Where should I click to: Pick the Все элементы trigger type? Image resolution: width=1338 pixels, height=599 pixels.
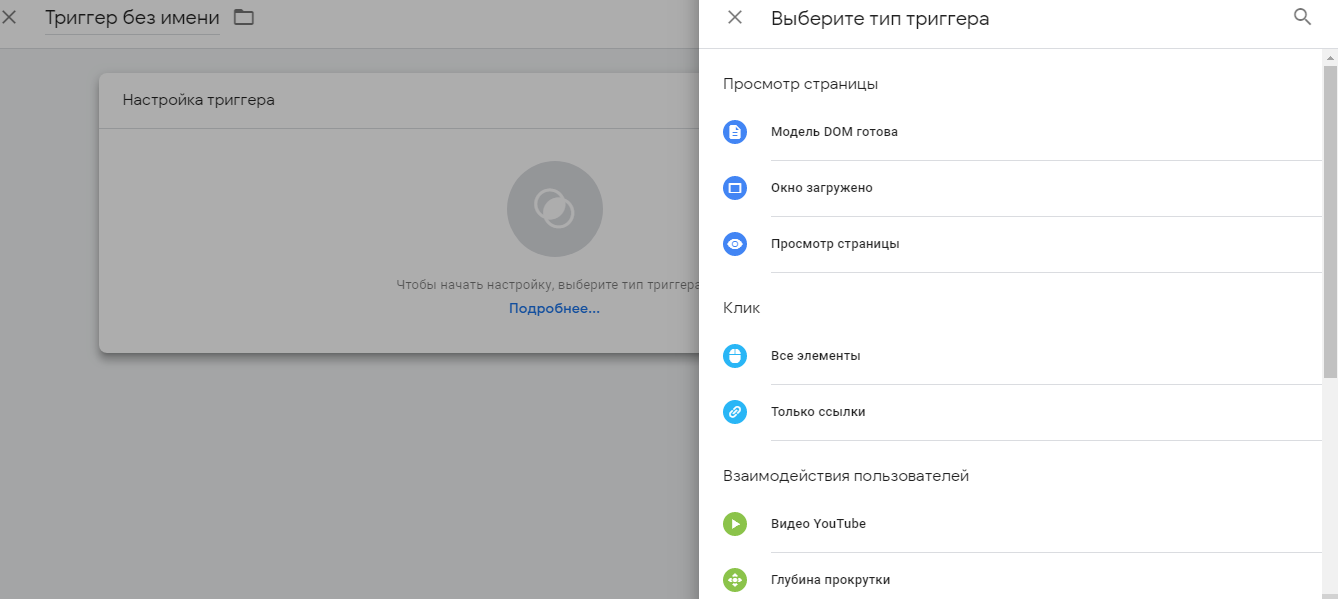(x=815, y=355)
